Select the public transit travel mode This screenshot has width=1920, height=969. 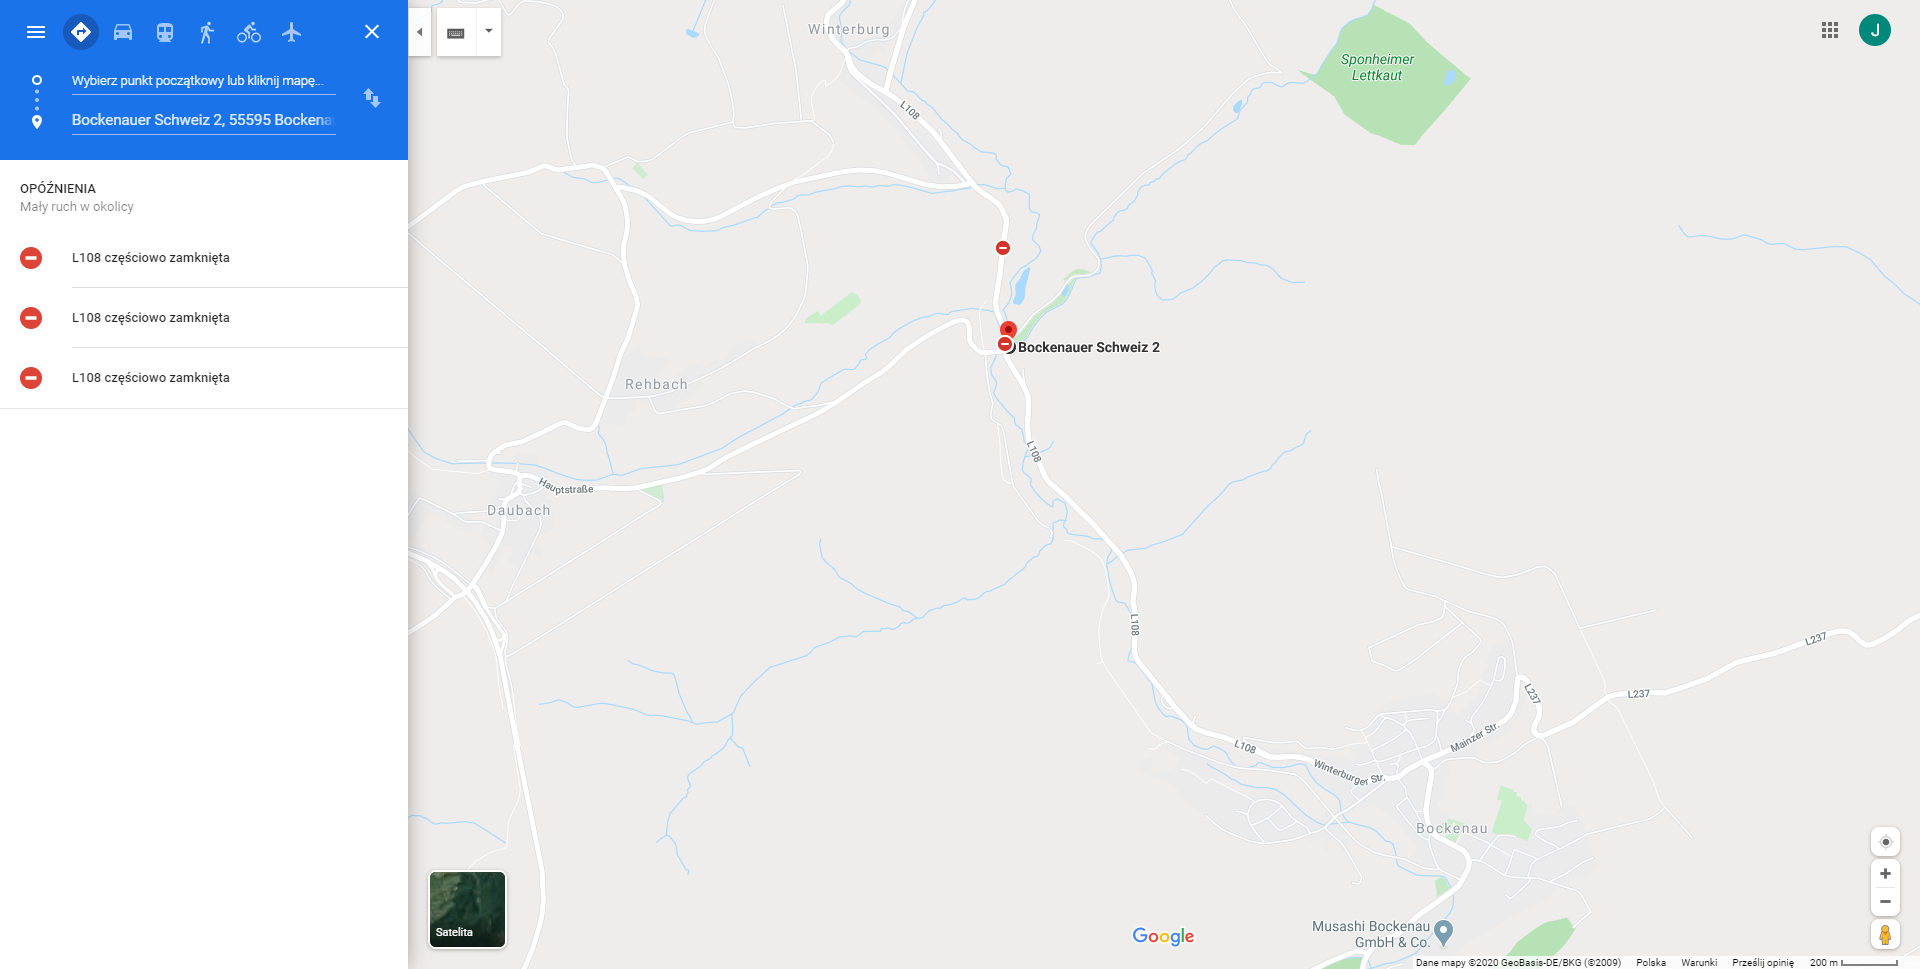click(x=165, y=32)
